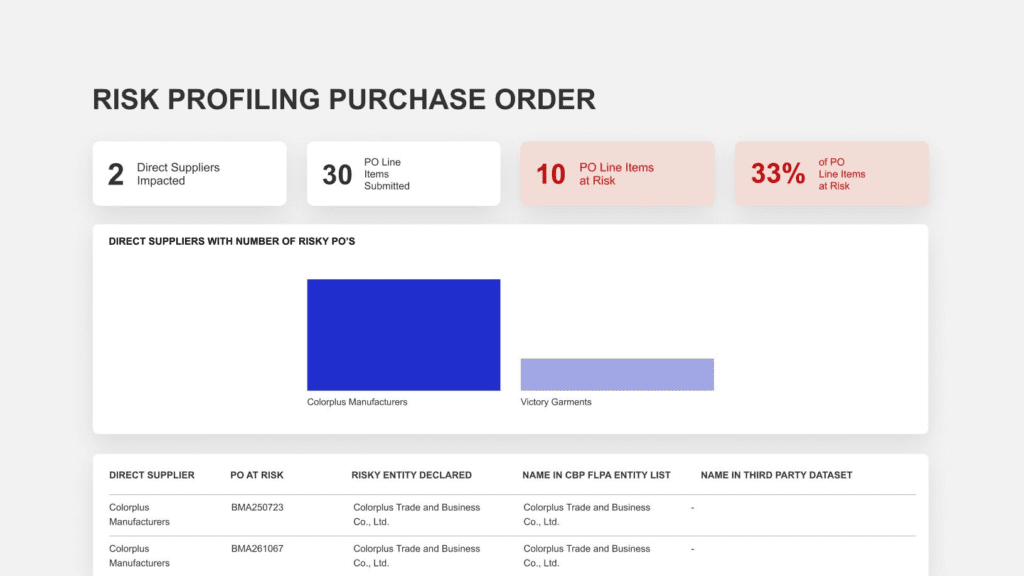Select the CBP FLPA entity name for BMA261067

[586, 555]
